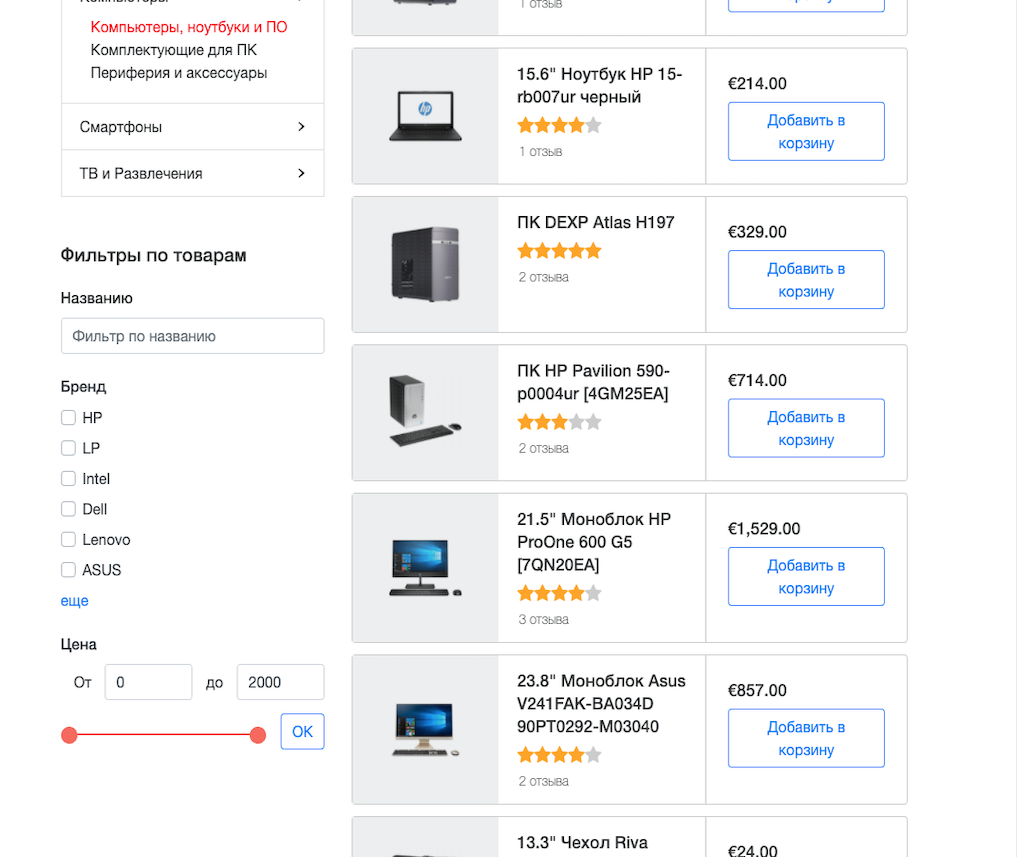This screenshot has height=857, width=1017.
Task: Select Периферия и аксессуары subcategory
Action: click(178, 73)
